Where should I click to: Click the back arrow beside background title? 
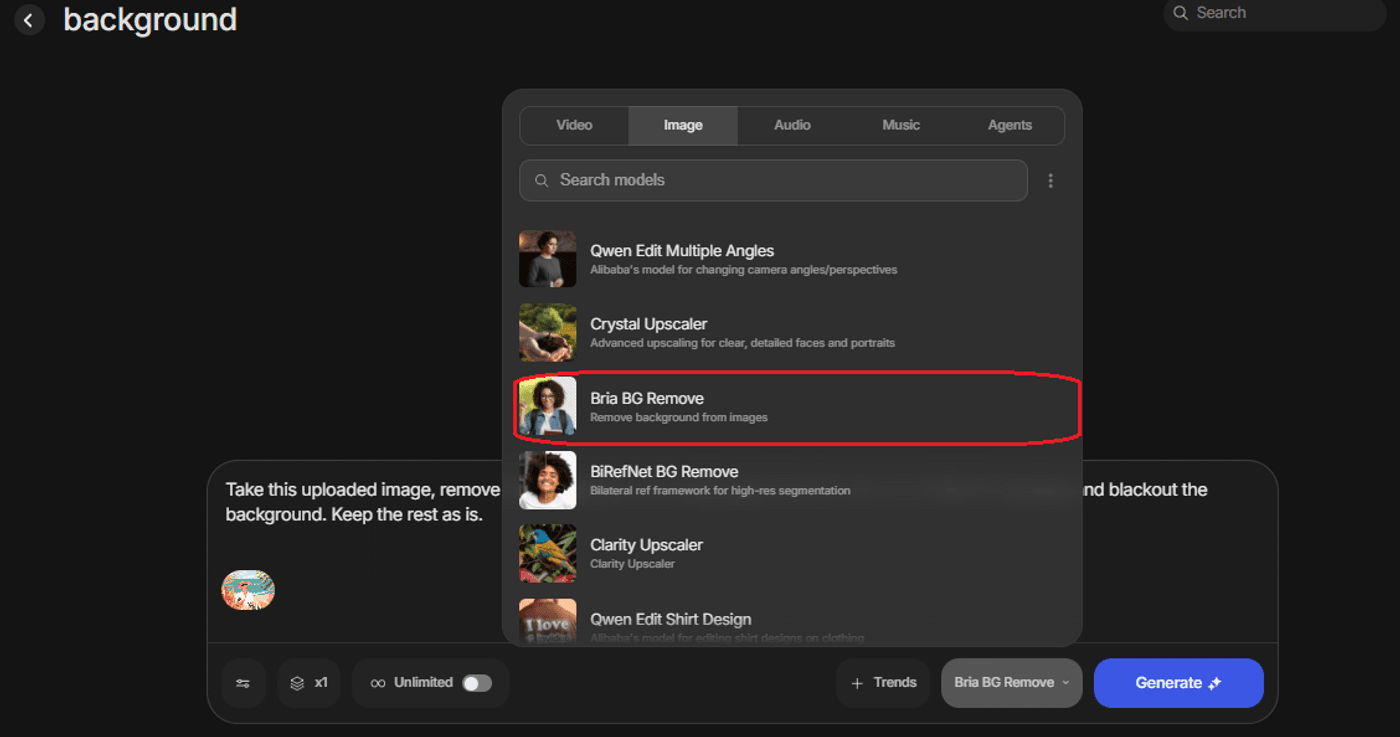[x=30, y=20]
